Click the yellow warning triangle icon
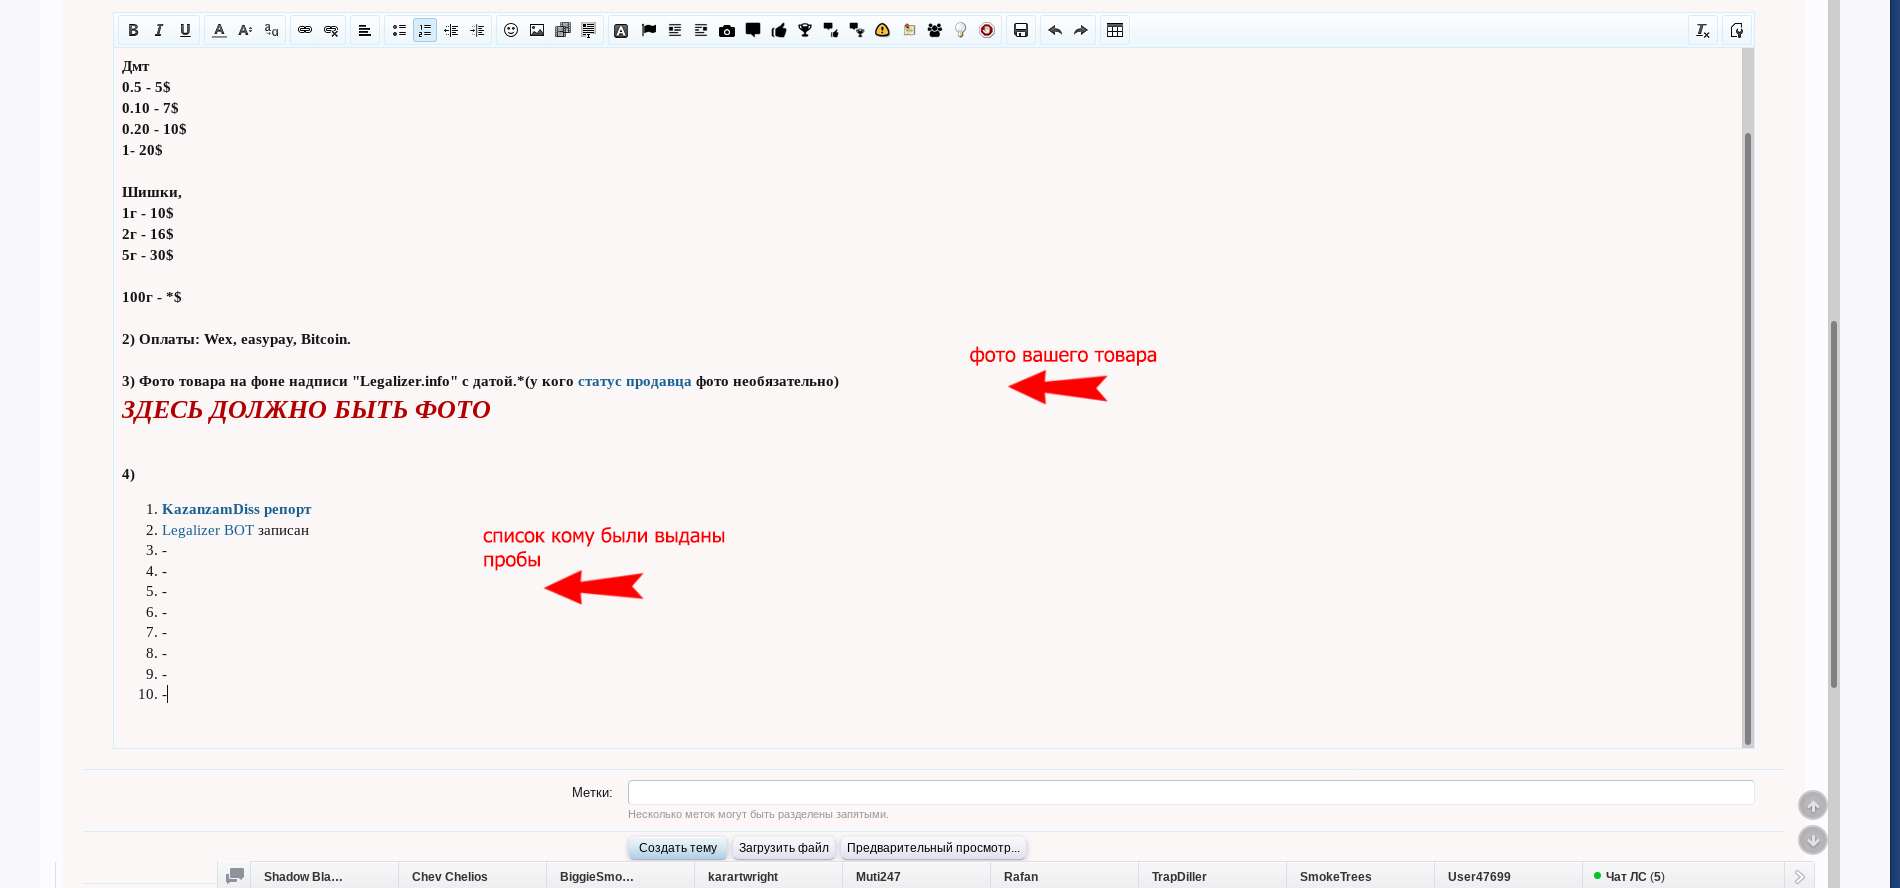This screenshot has width=1900, height=888. click(882, 30)
